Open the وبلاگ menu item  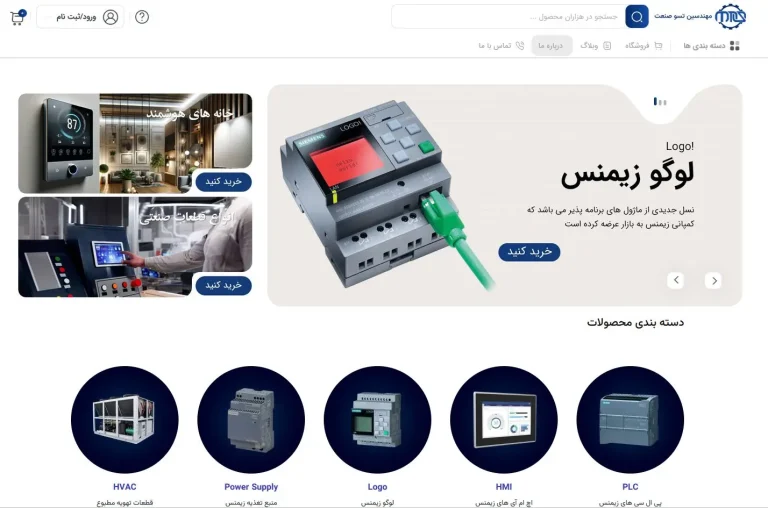pyautogui.click(x=595, y=46)
